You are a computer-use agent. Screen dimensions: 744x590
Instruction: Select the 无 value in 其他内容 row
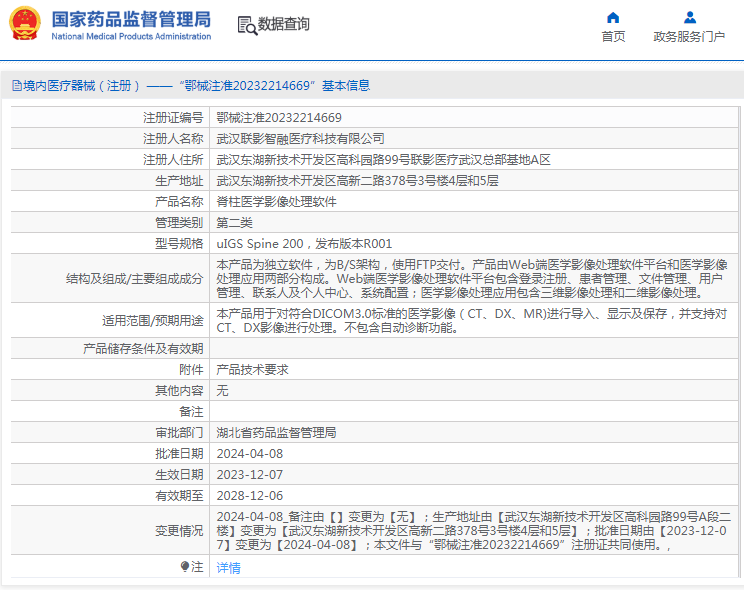coord(222,390)
